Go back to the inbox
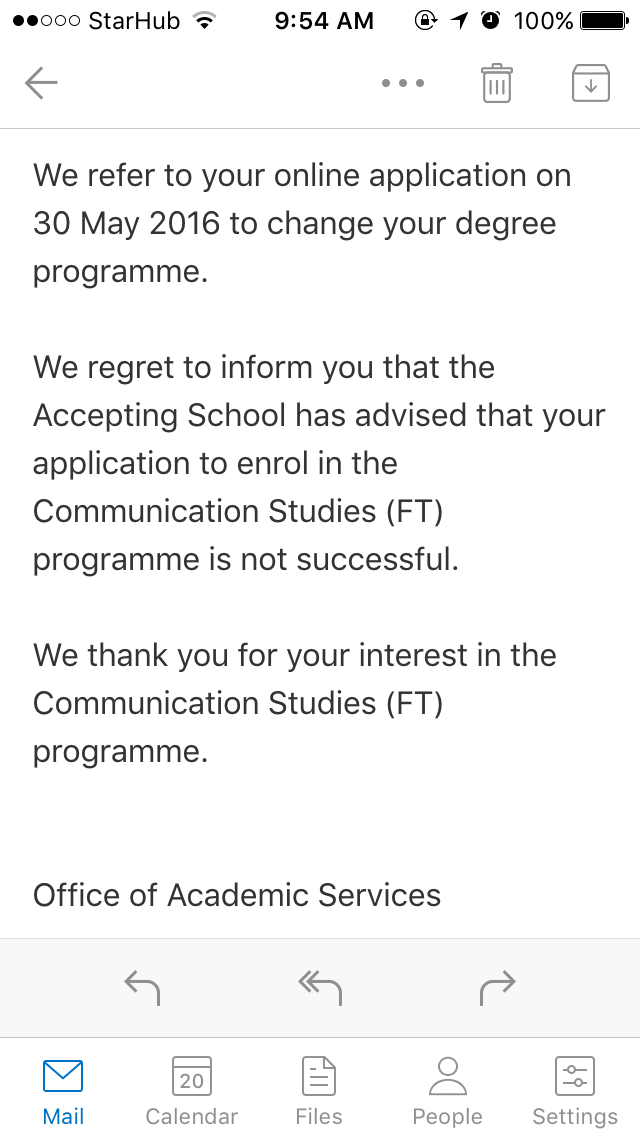Screen dimensions: 640x1136 tap(41, 83)
